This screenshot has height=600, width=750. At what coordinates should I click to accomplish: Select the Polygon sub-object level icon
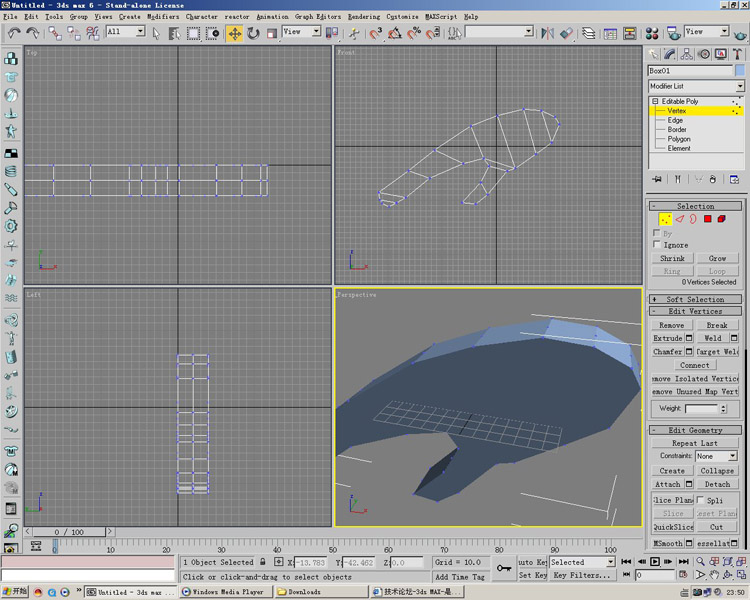pos(707,219)
